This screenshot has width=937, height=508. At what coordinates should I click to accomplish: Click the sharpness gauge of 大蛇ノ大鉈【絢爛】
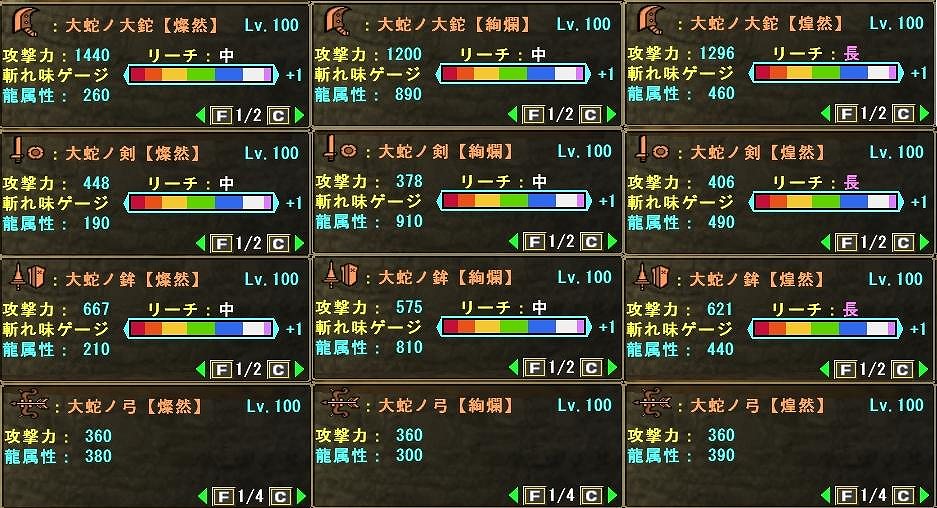tap(513, 74)
